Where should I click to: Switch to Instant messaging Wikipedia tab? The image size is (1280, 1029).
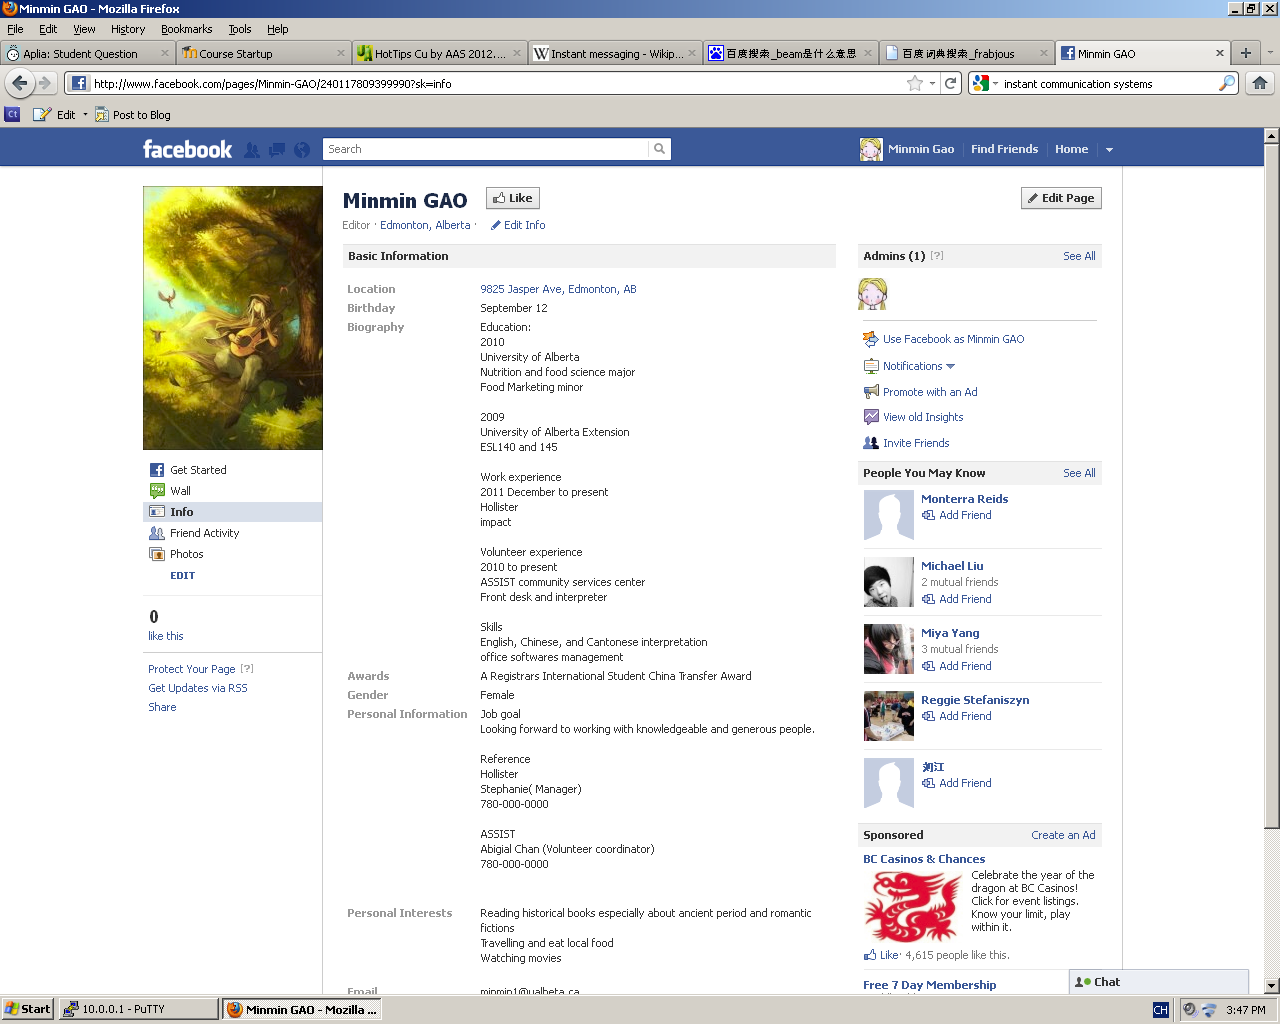(615, 53)
